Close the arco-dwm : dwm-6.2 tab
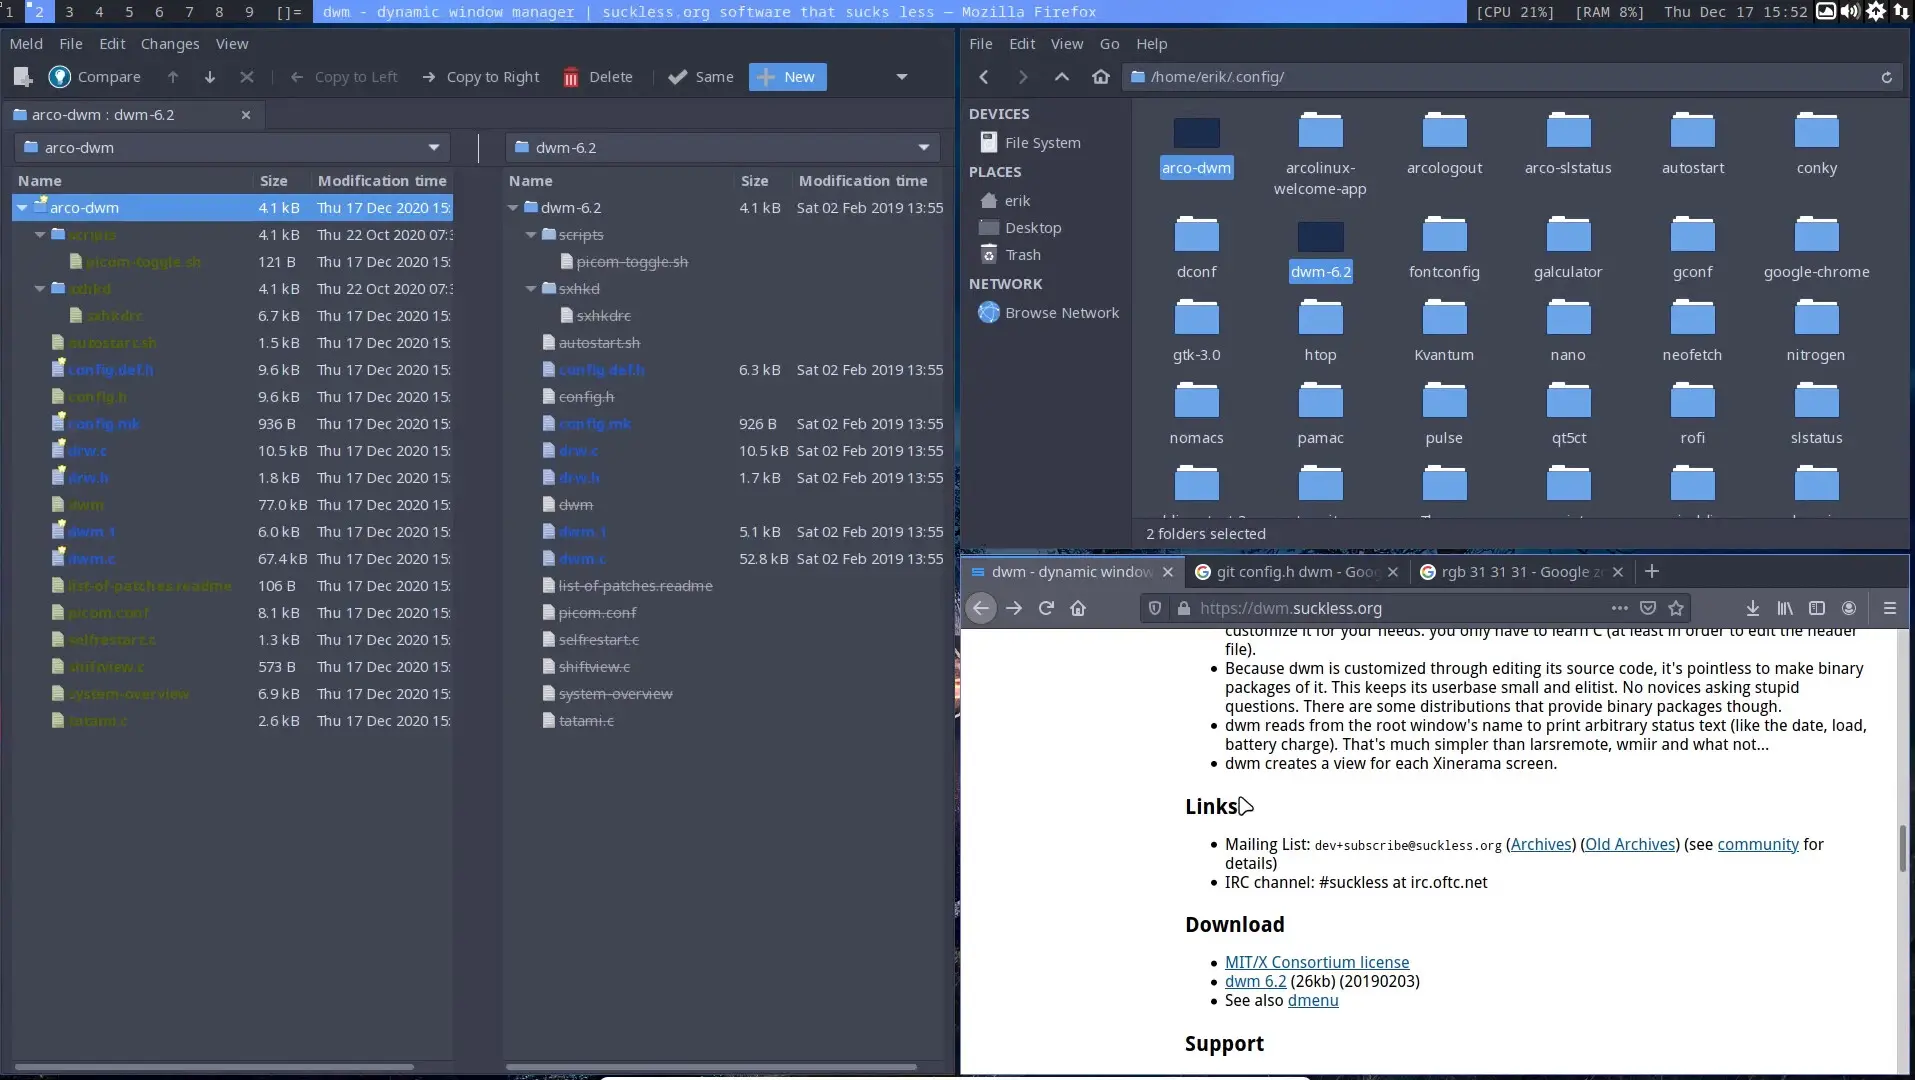 (246, 115)
